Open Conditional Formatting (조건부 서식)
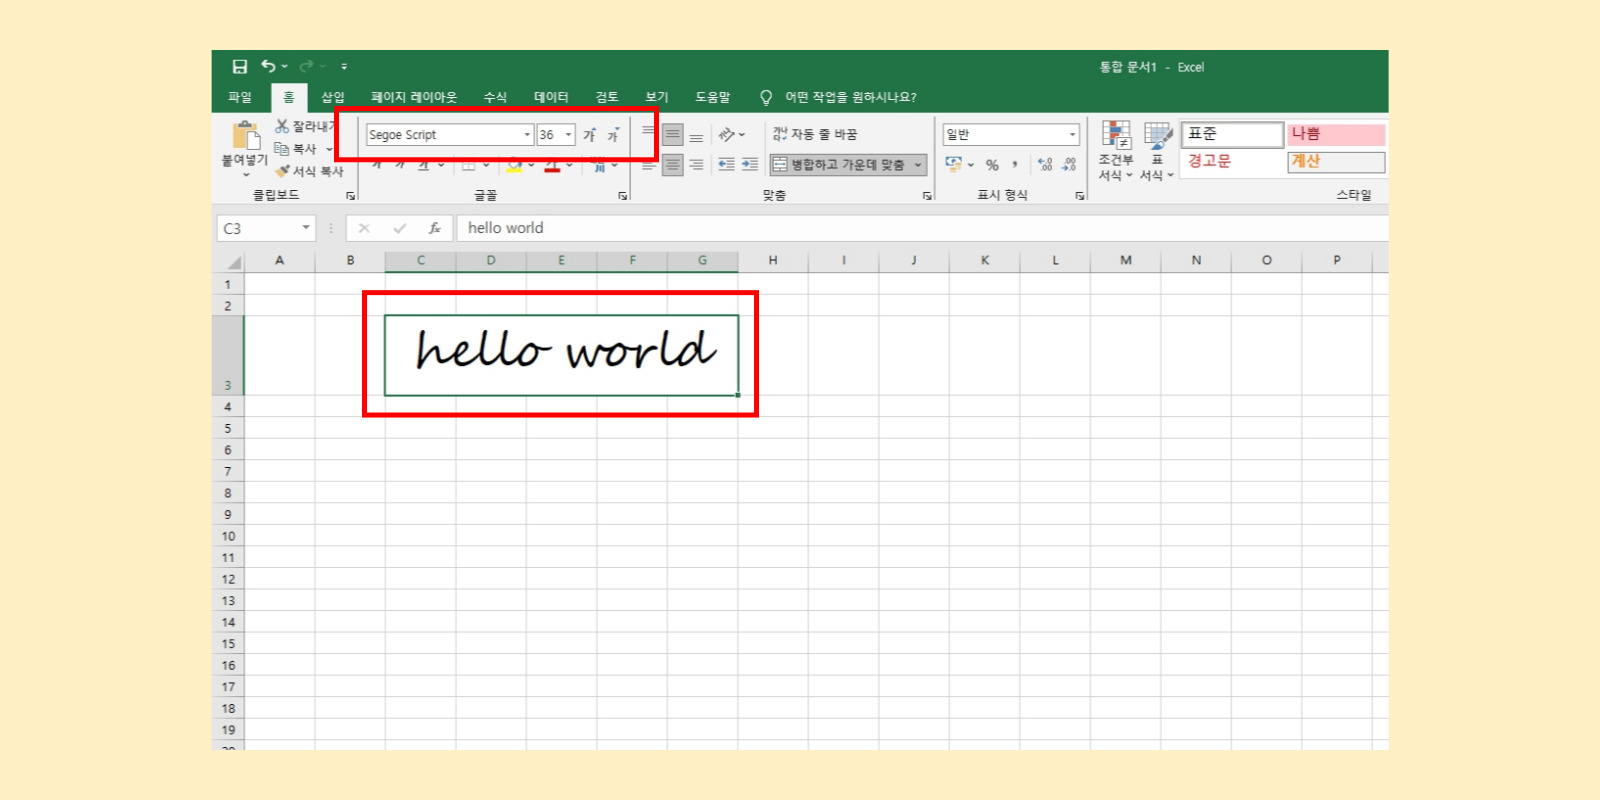Image resolution: width=1600 pixels, height=800 pixels. (x=1116, y=151)
